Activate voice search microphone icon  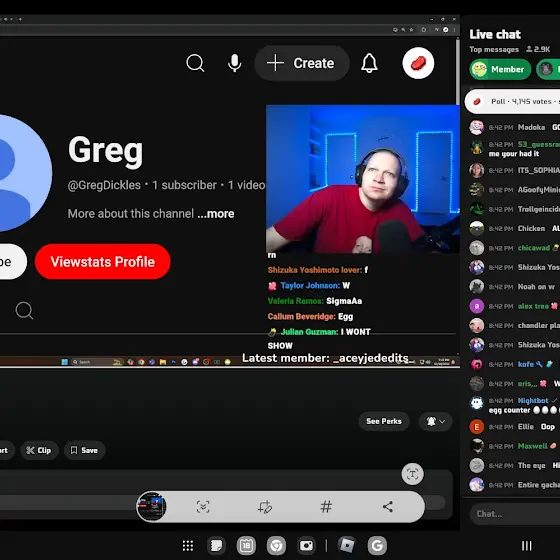pos(235,63)
